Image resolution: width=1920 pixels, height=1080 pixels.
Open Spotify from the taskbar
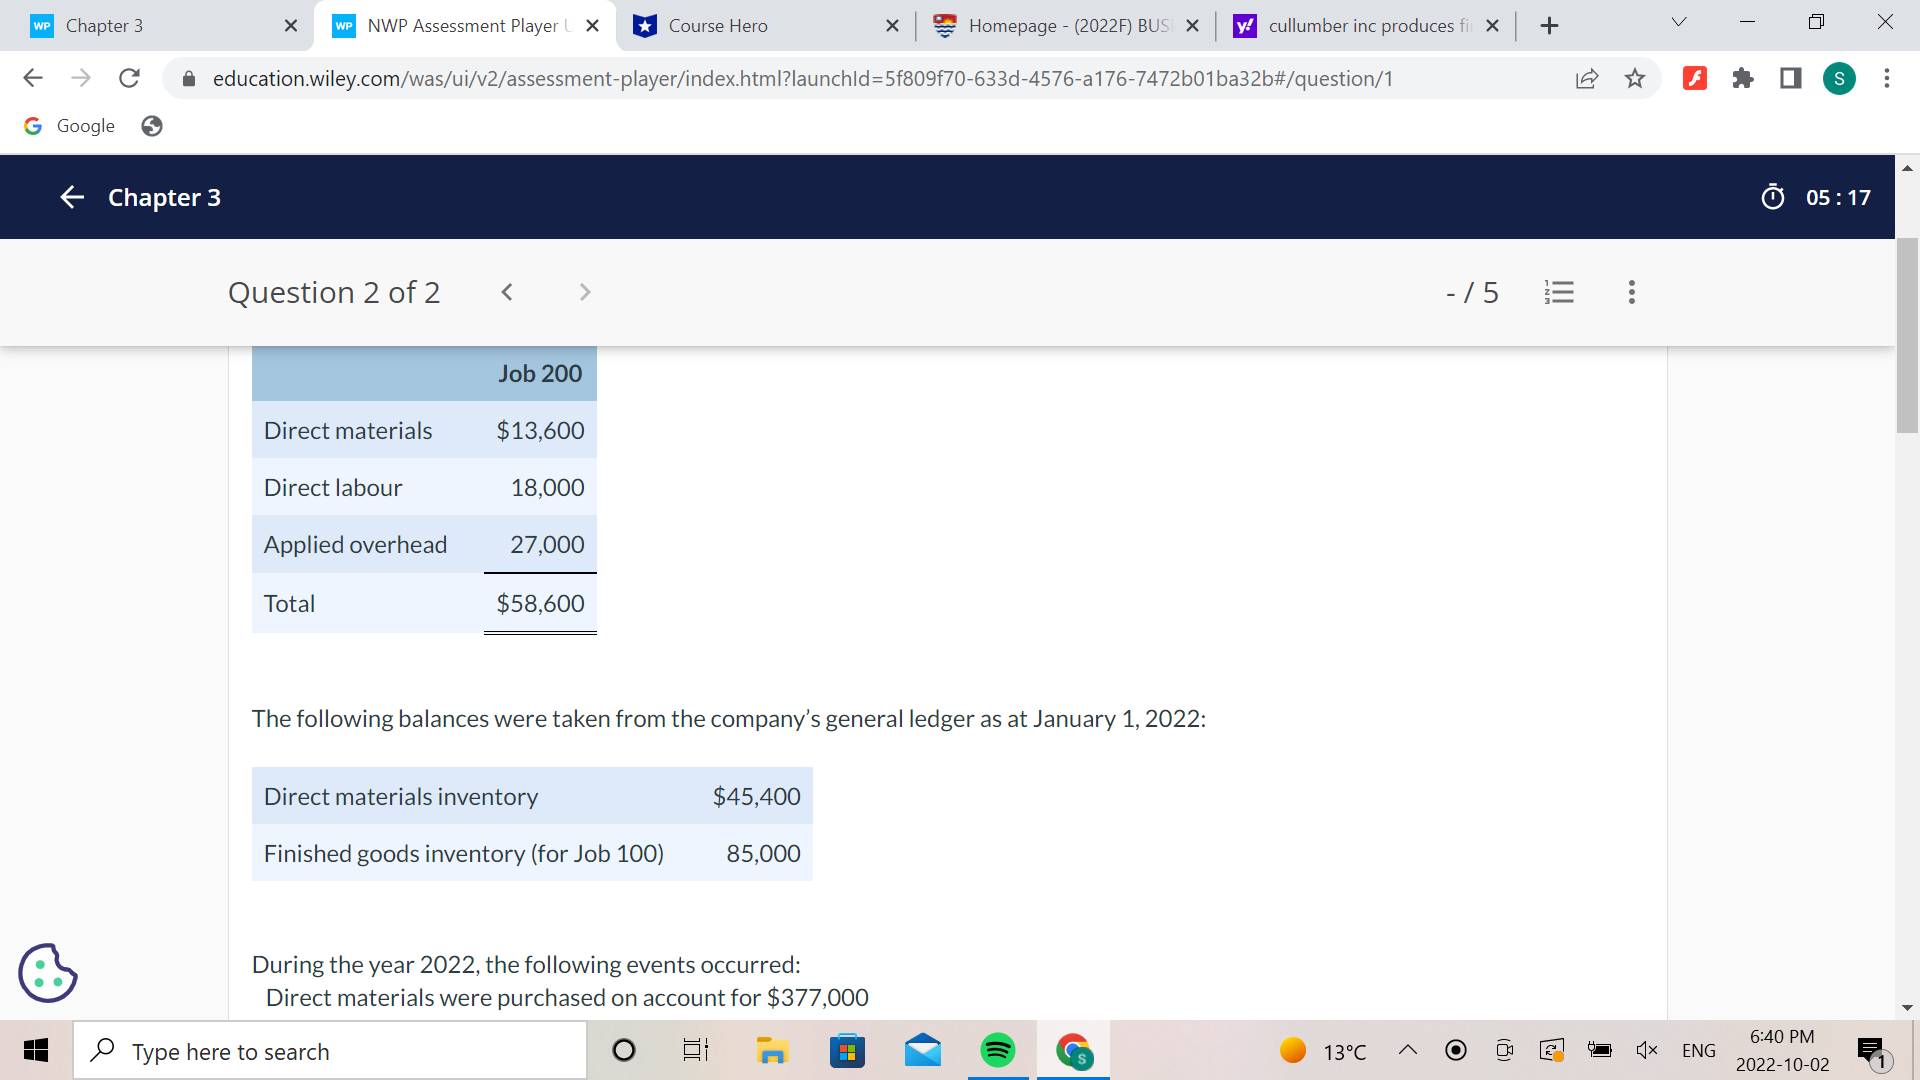[x=997, y=1051]
